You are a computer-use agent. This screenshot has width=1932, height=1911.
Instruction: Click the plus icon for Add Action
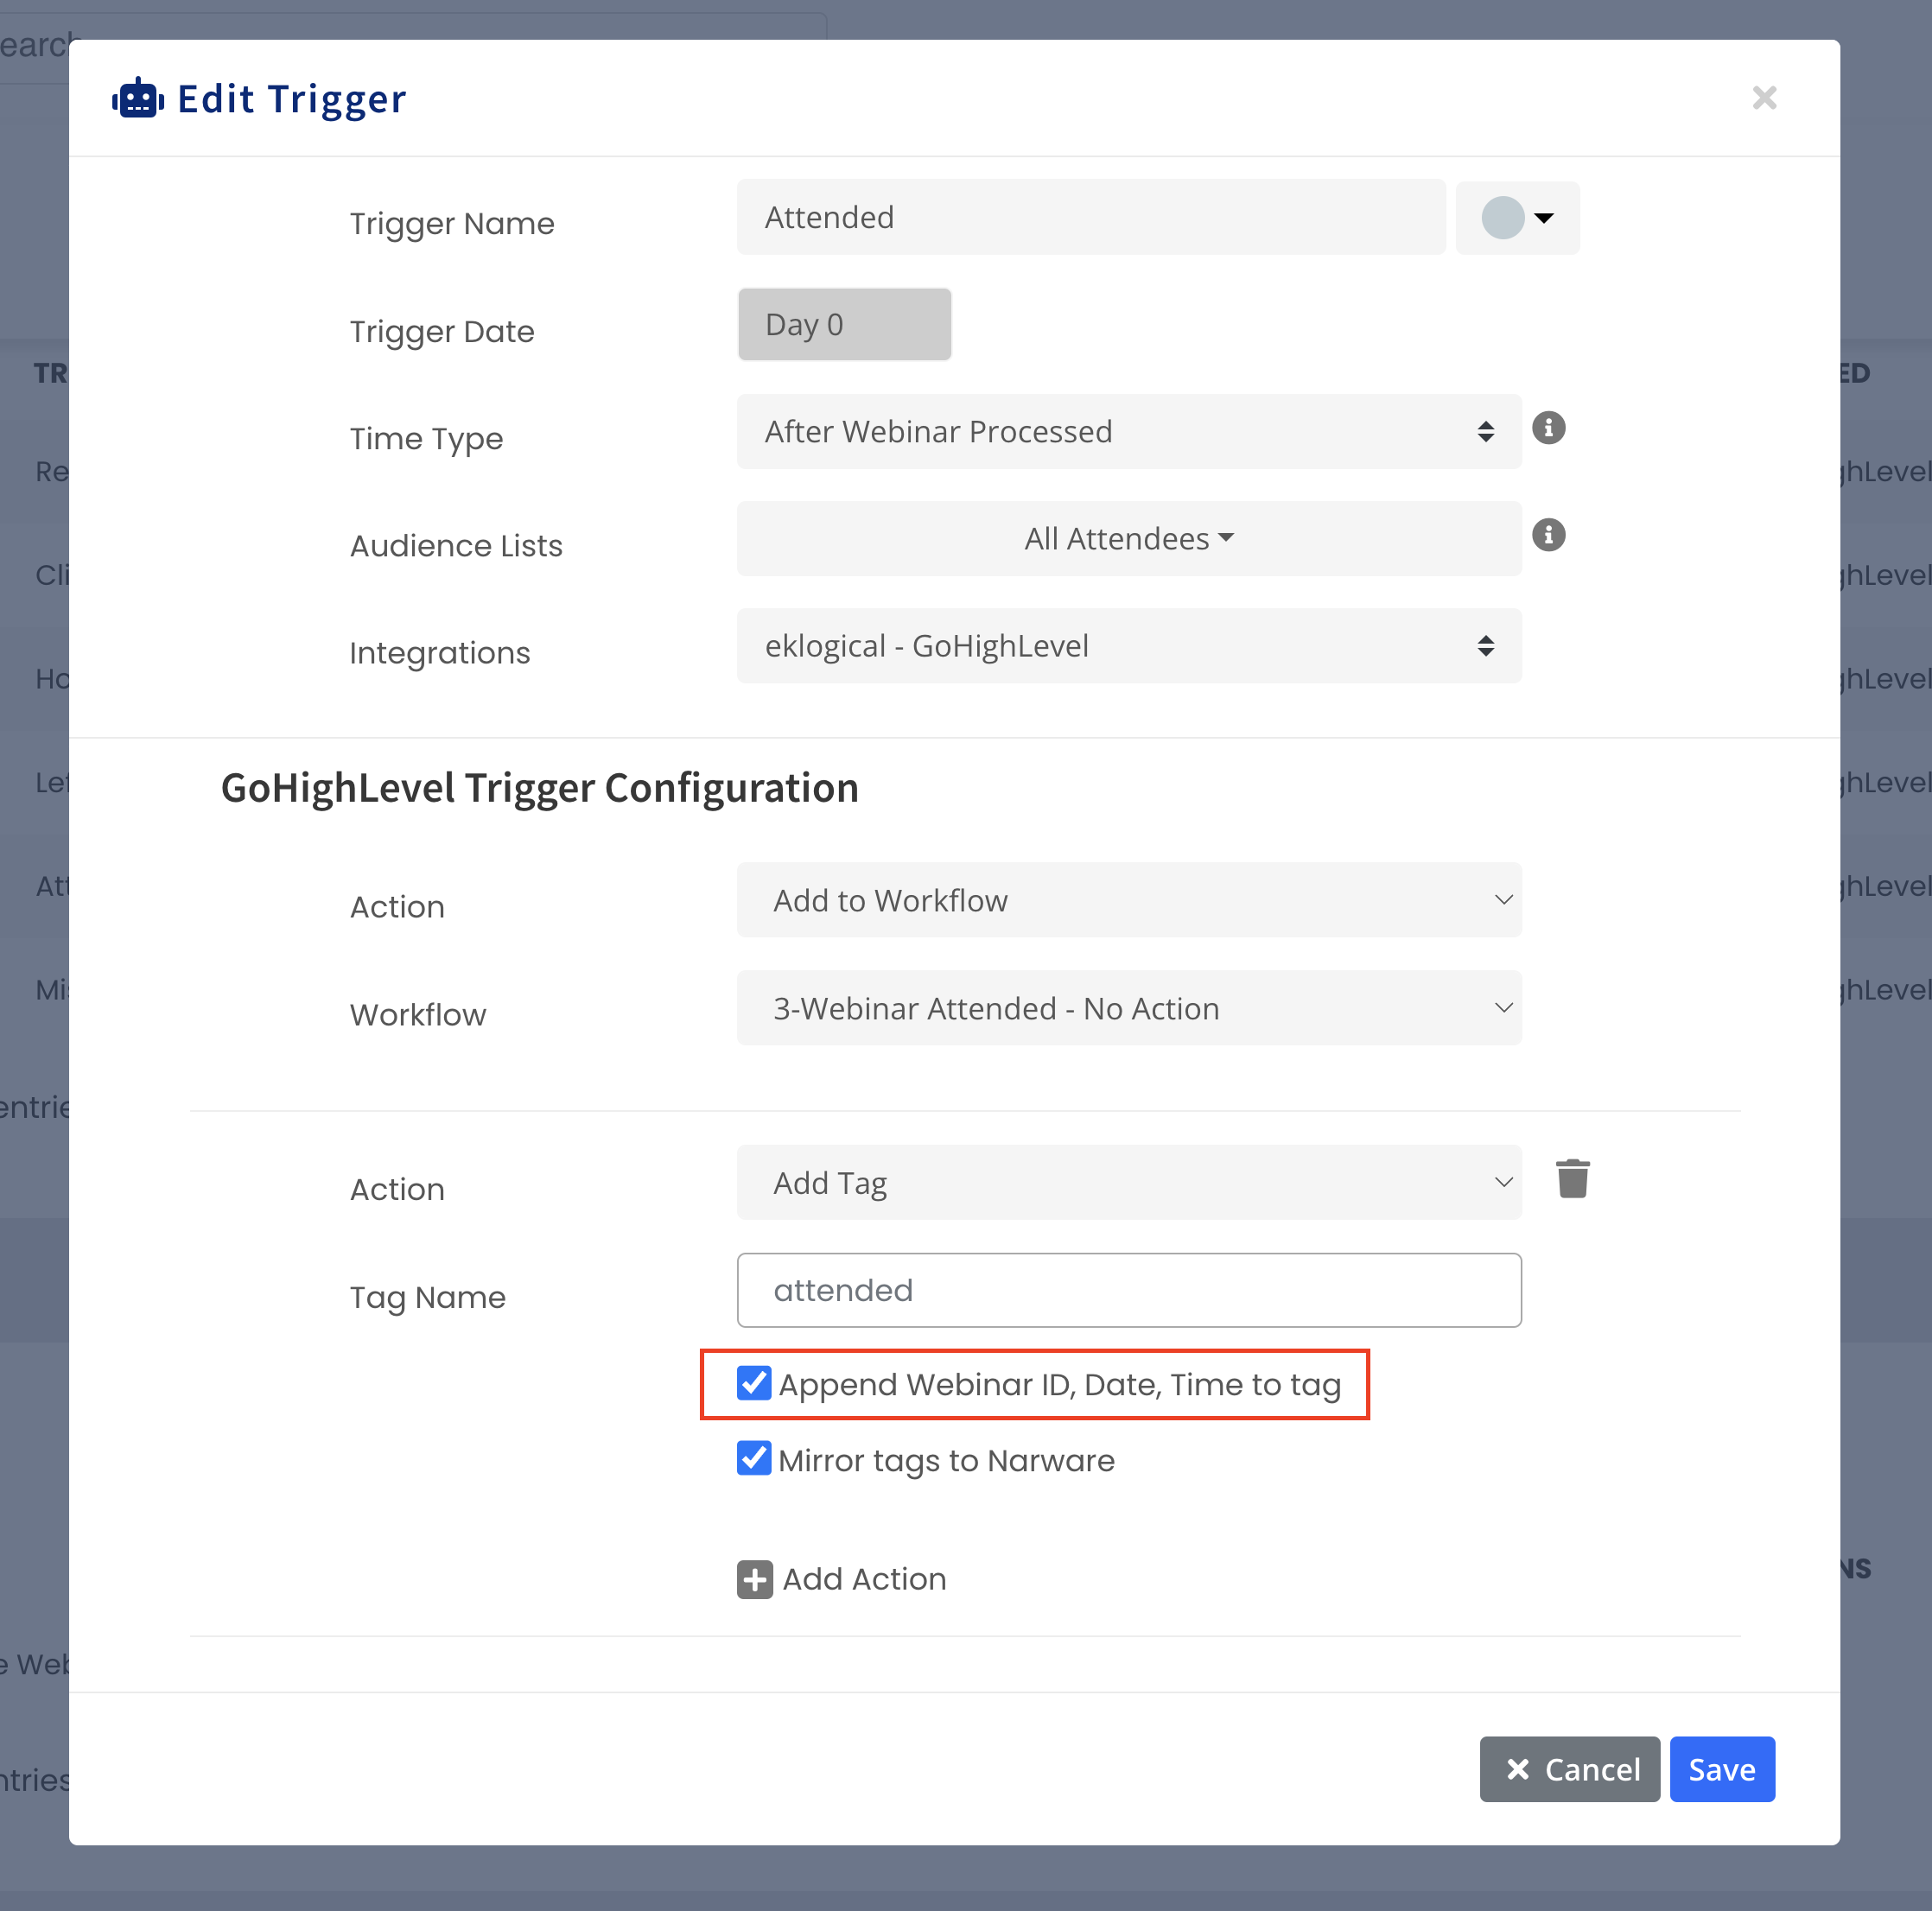(755, 1580)
